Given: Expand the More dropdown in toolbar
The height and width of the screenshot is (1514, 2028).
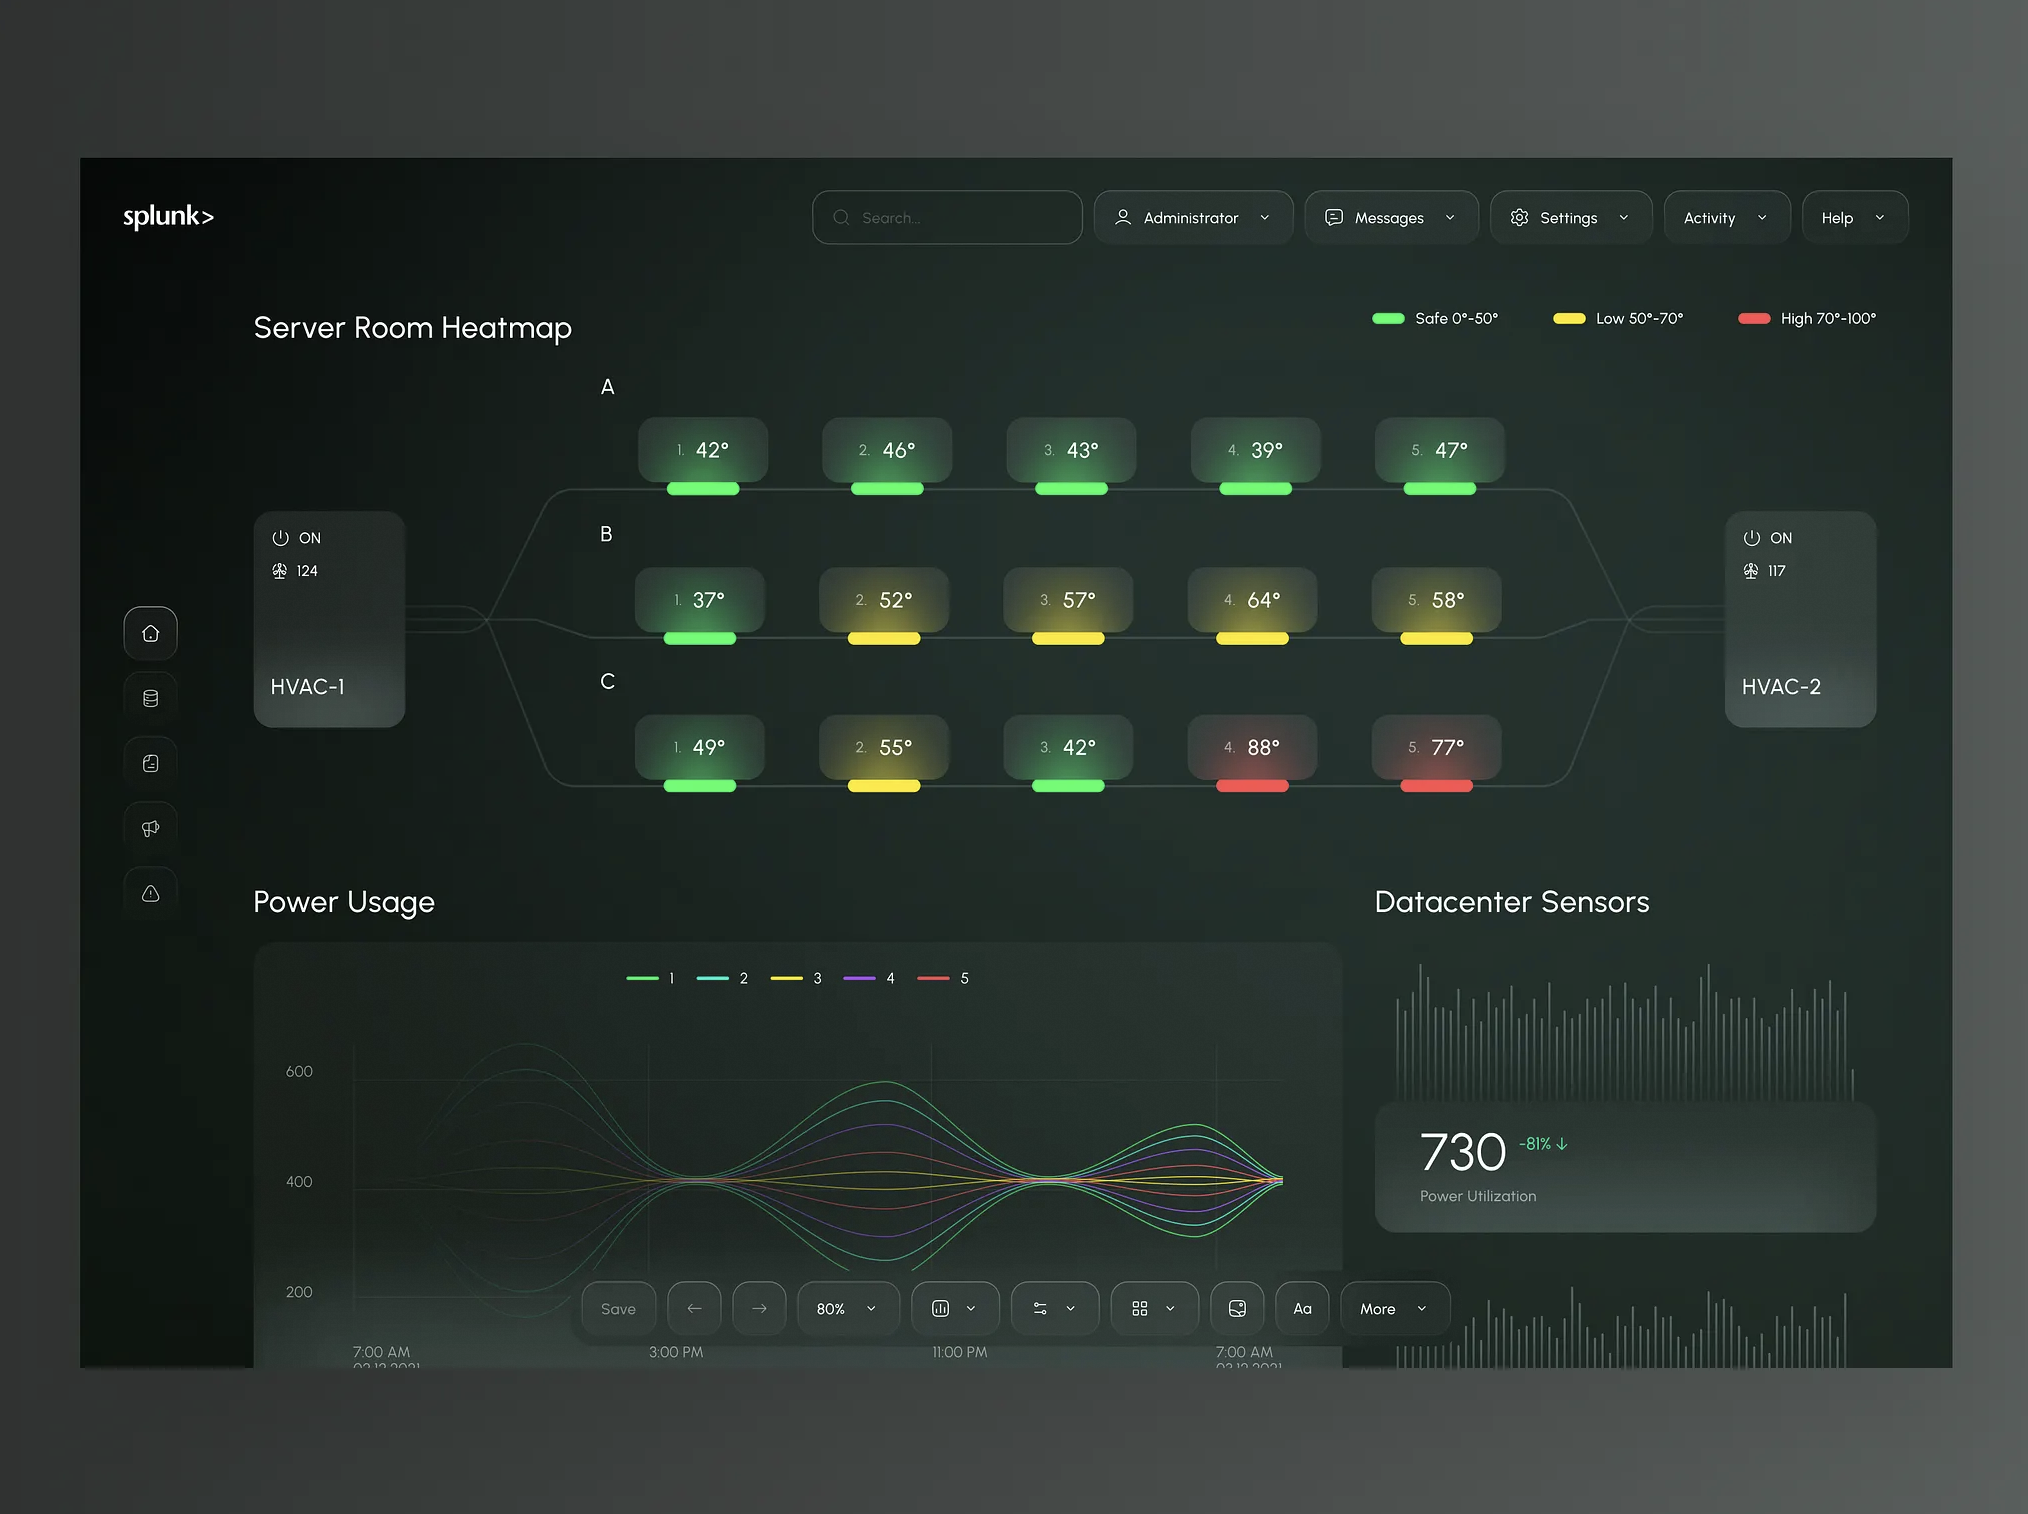Looking at the screenshot, I should click(x=1392, y=1308).
